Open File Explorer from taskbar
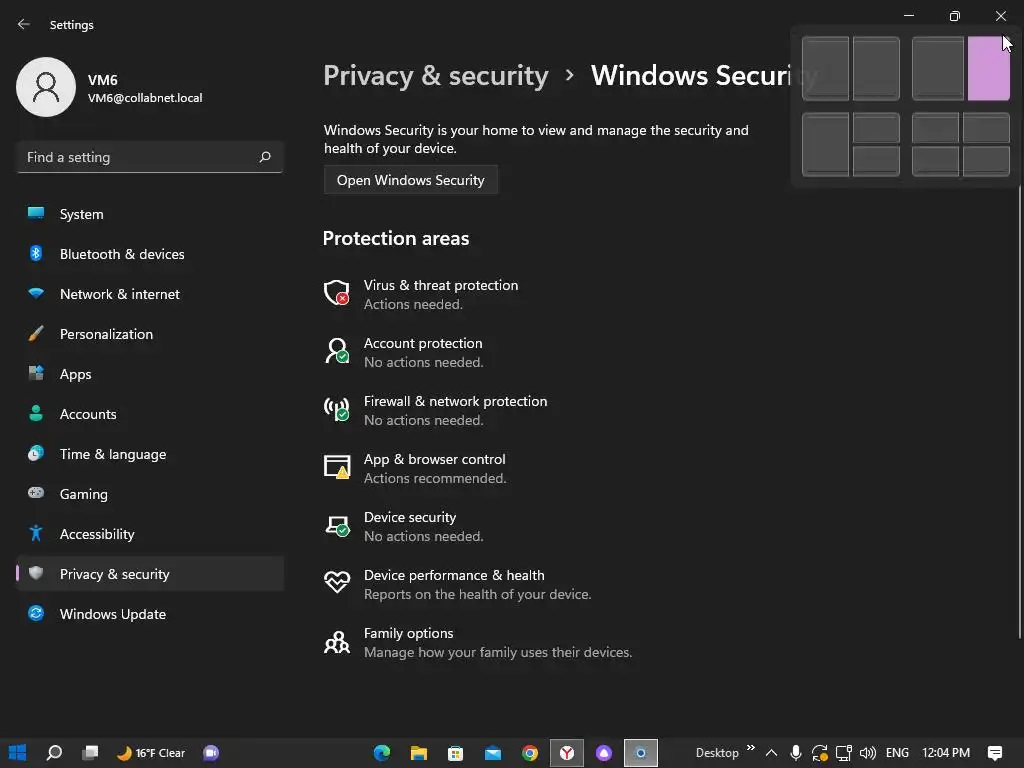Screen dimensions: 1024x768 point(419,753)
